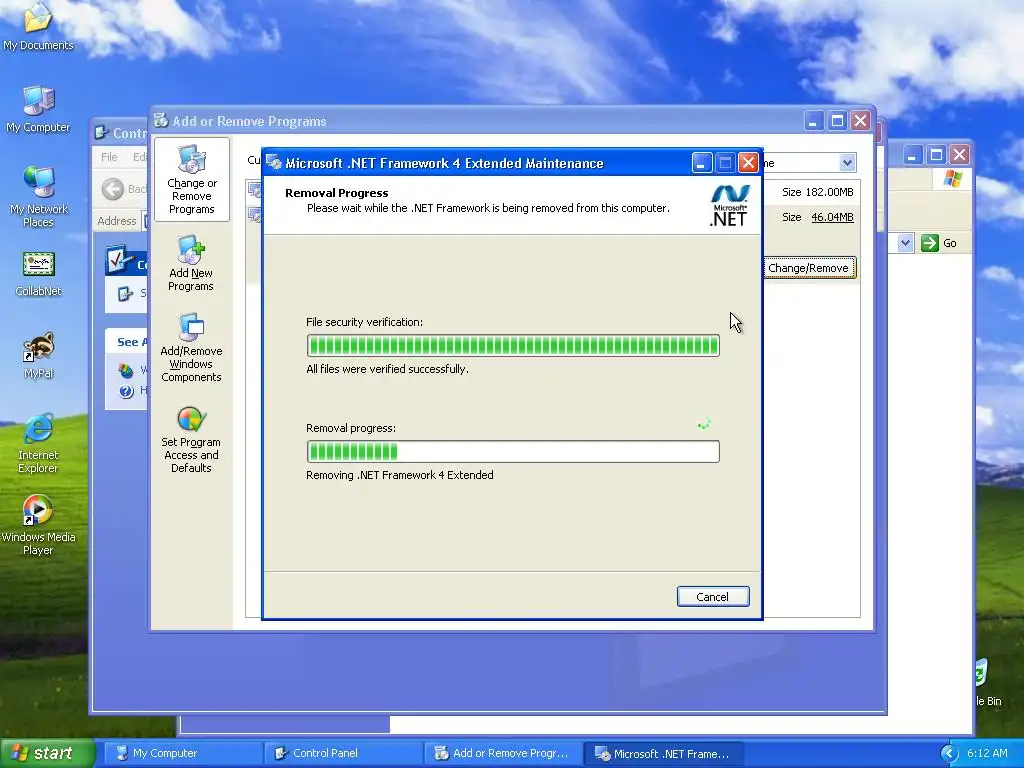1024x768 pixels.
Task: Expand hidden tray icons chevron
Action: coord(948,754)
